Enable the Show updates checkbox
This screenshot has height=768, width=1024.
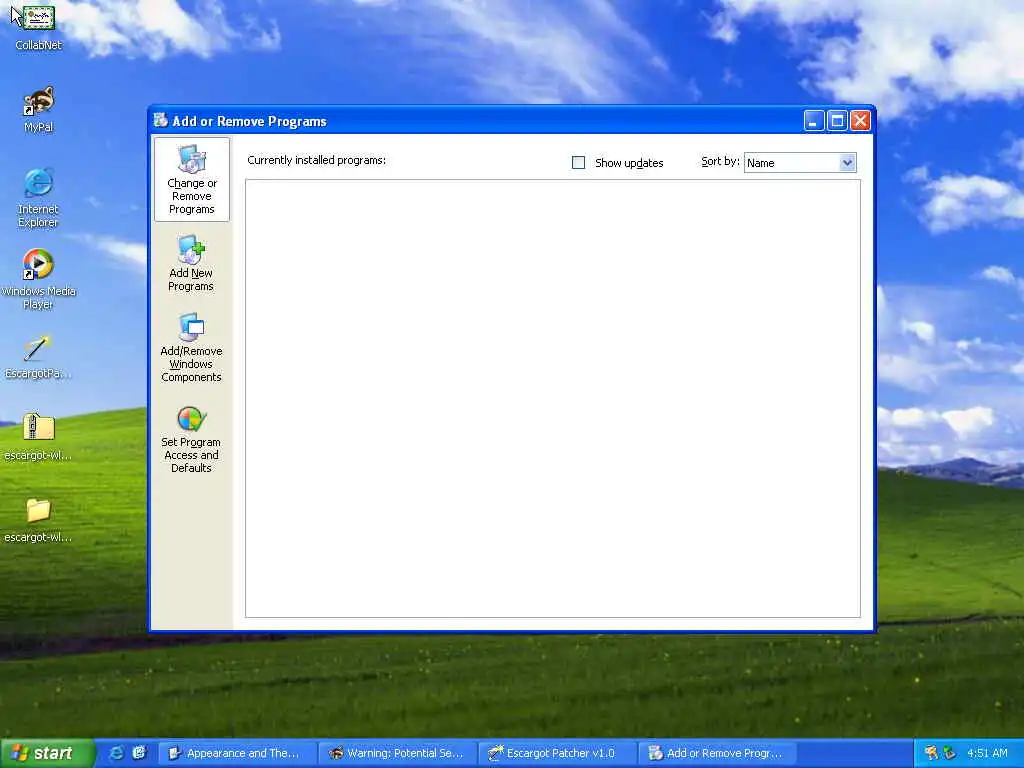pos(578,163)
